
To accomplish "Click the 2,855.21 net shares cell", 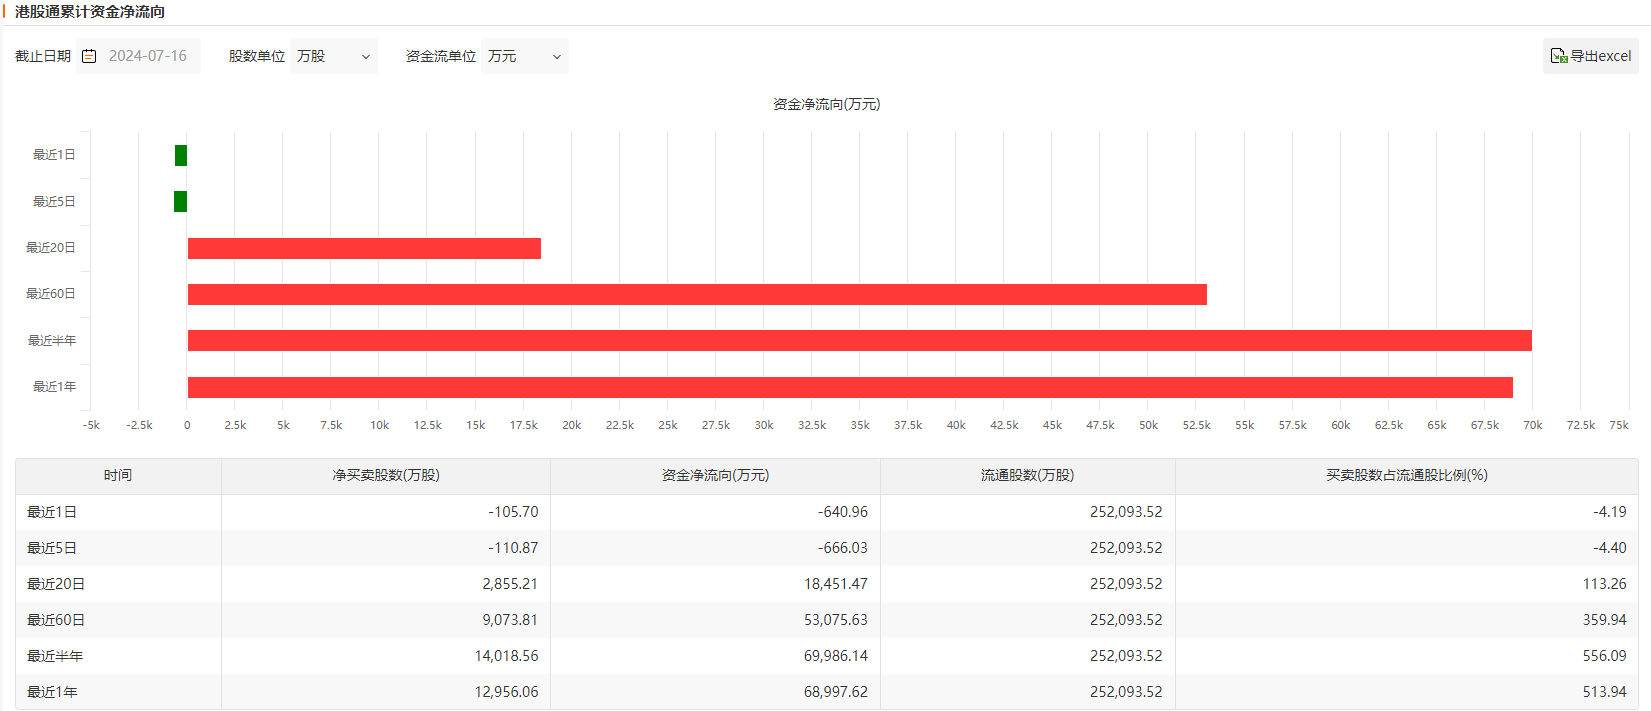I will (x=386, y=584).
